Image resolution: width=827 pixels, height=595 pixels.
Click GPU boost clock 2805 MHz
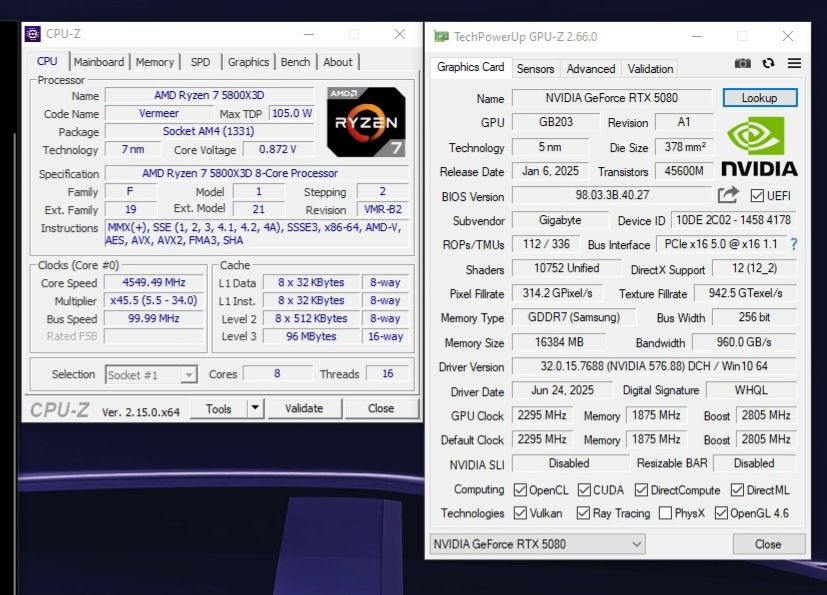[x=766, y=415]
